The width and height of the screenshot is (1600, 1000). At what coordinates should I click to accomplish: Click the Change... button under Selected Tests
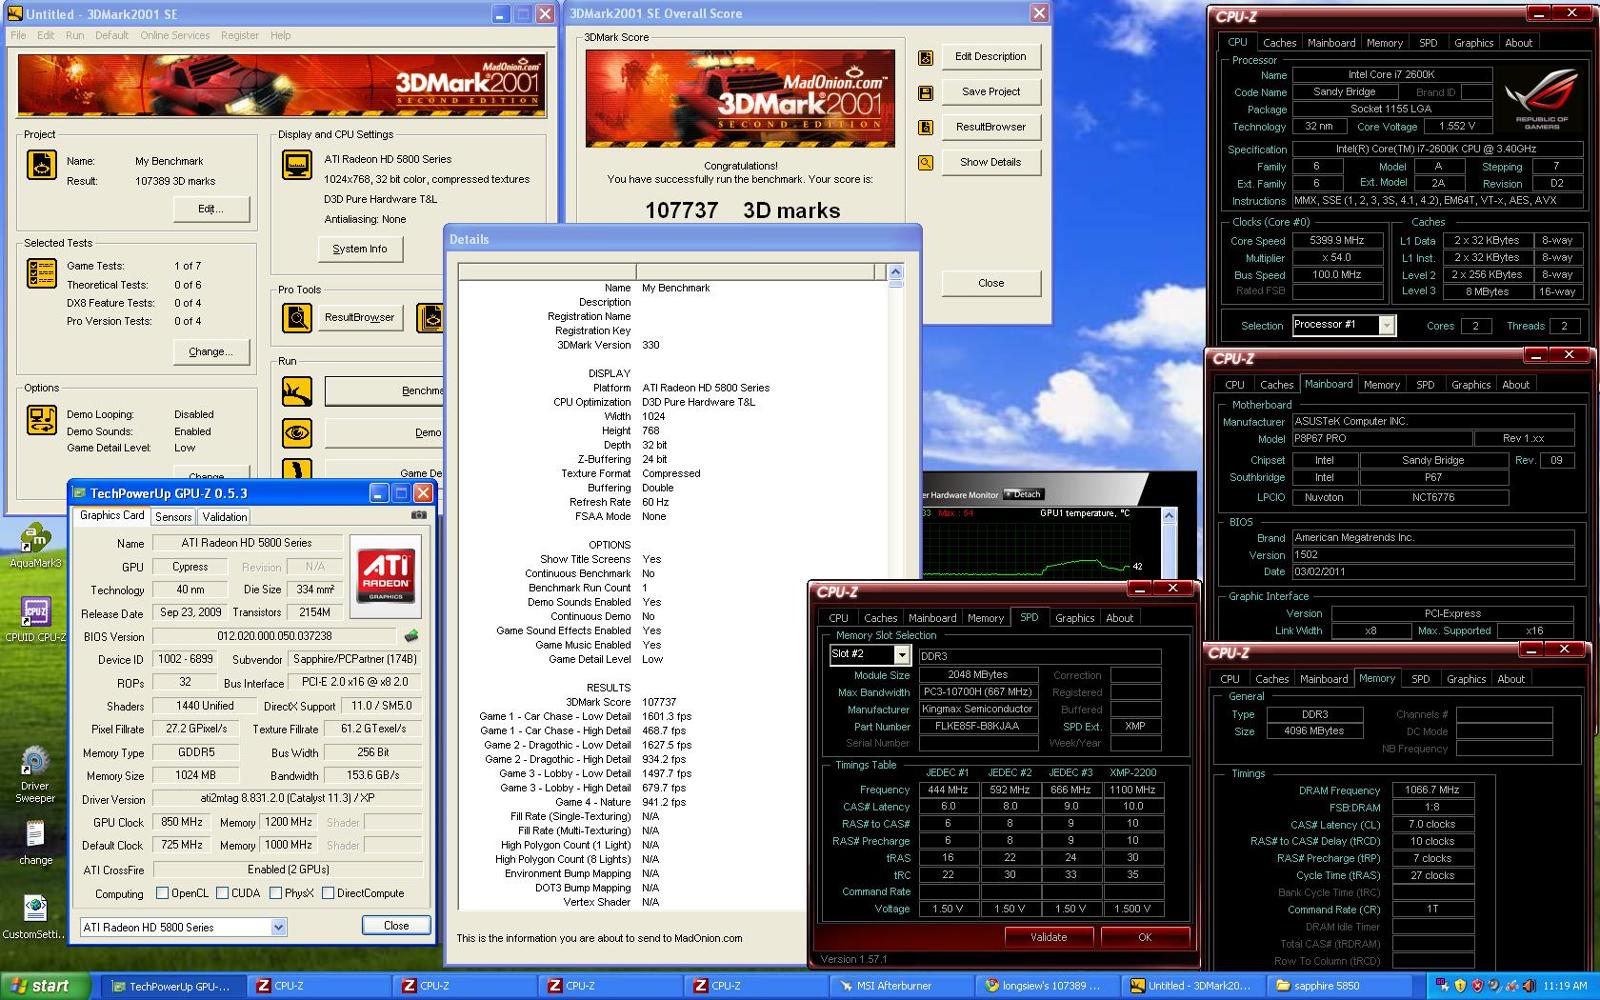pos(210,352)
